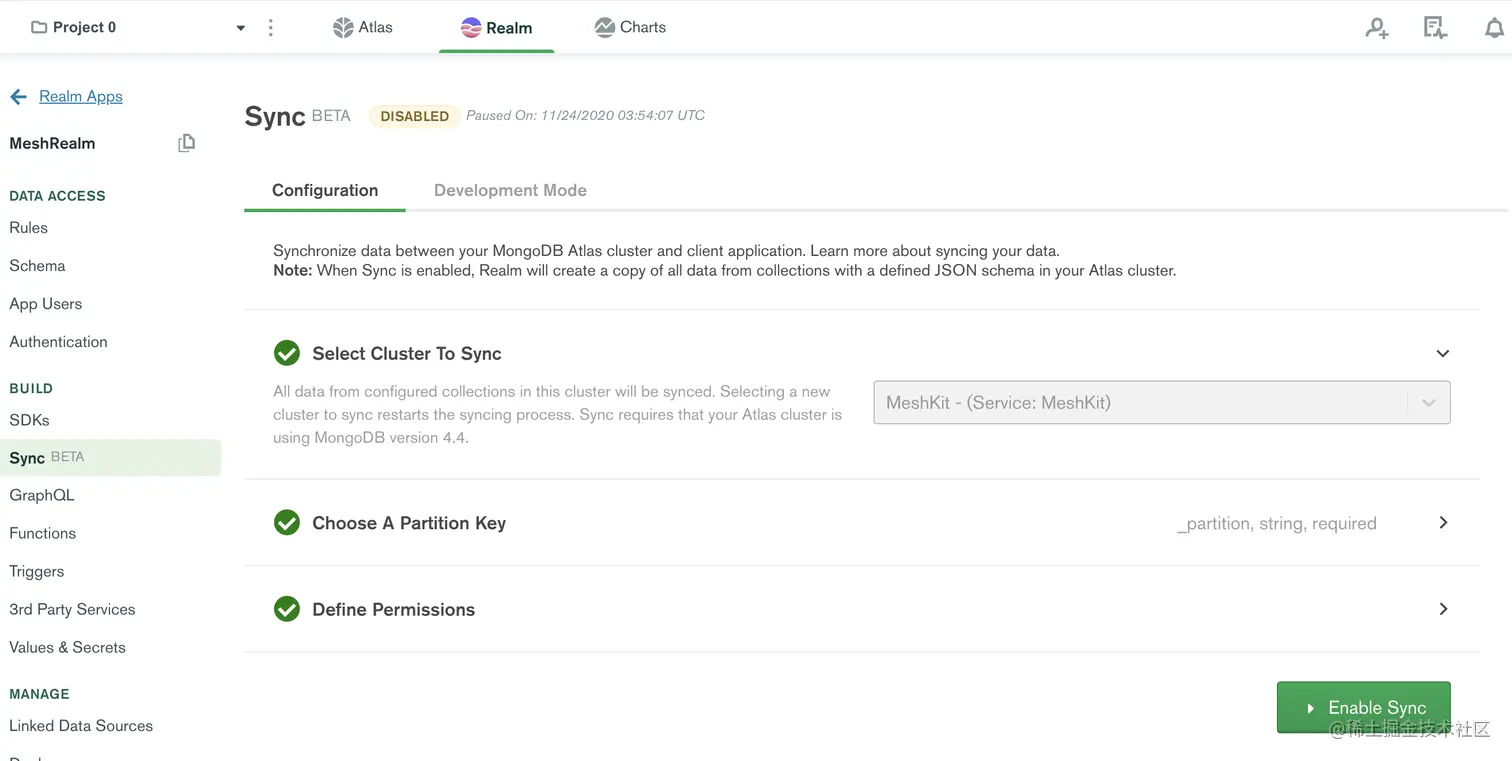Click the Project 0 name
The height and width of the screenshot is (761, 1512).
84,27
